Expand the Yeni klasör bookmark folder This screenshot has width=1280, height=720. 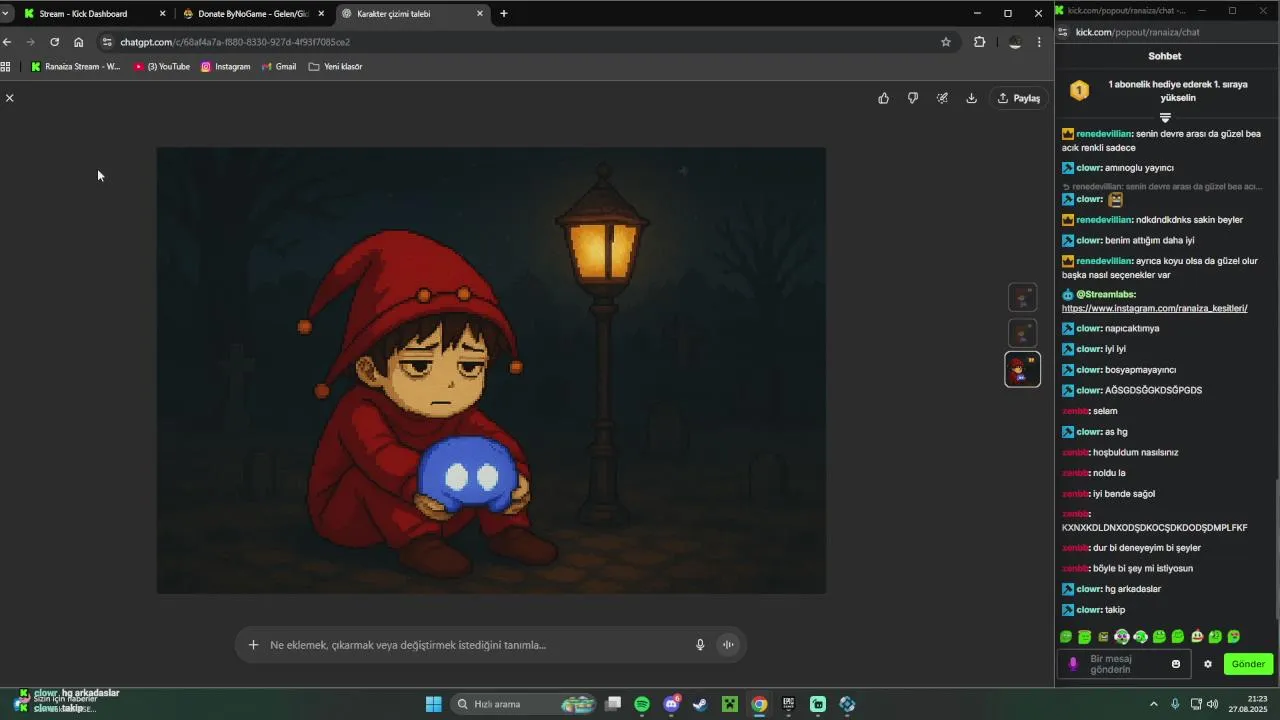pyautogui.click(x=335, y=67)
